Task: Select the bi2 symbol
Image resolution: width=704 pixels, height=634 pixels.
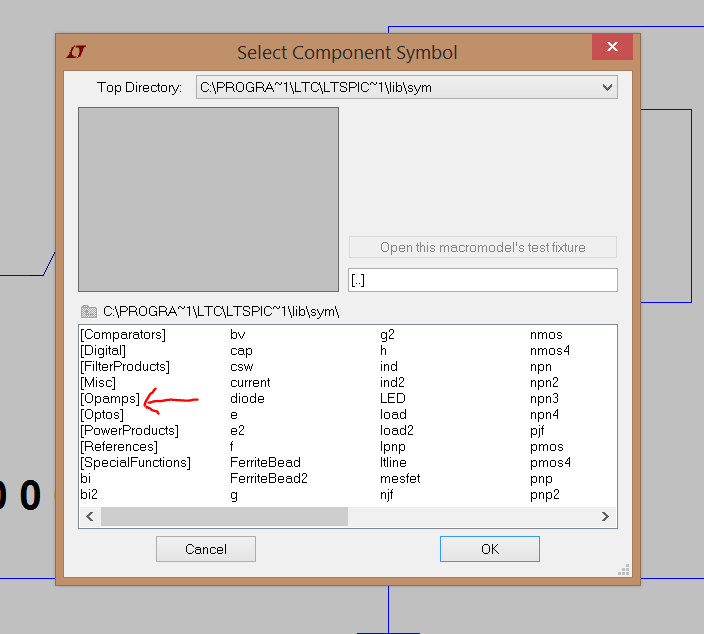Action: pyautogui.click(x=89, y=495)
